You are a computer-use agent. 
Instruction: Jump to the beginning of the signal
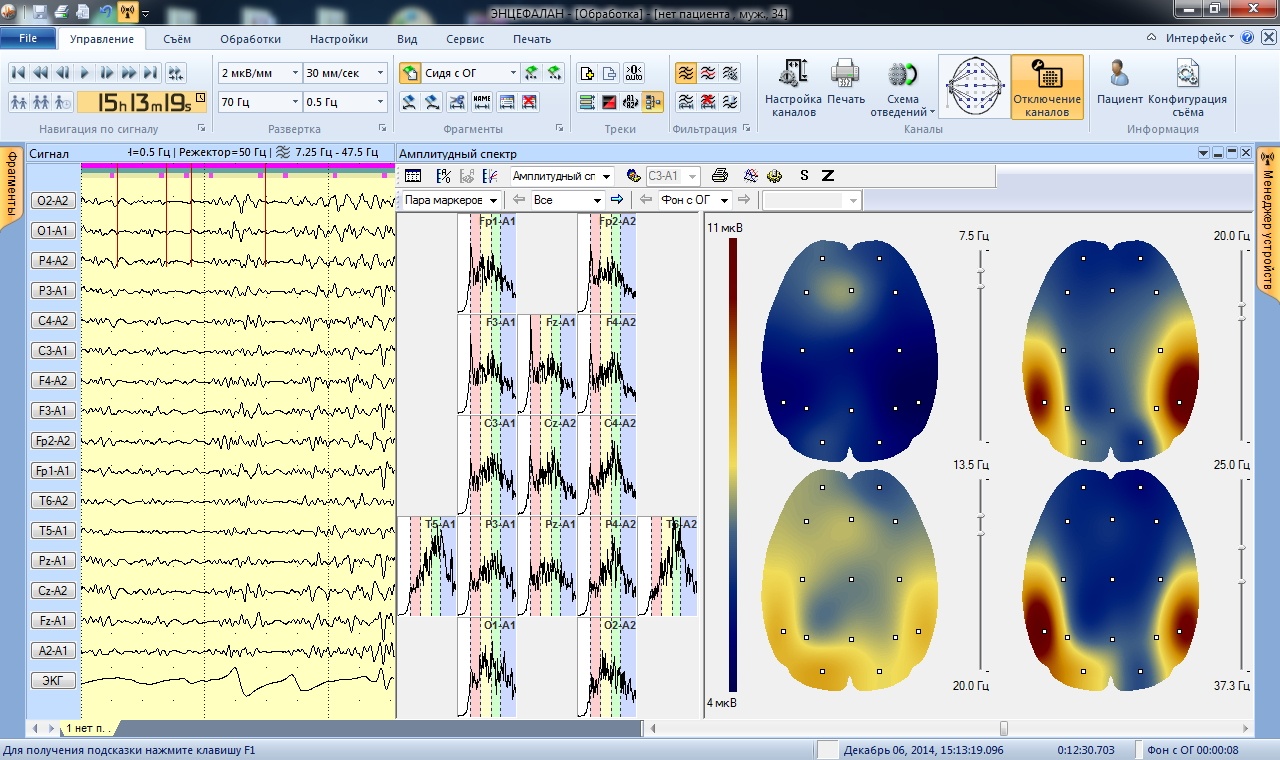(x=18, y=73)
